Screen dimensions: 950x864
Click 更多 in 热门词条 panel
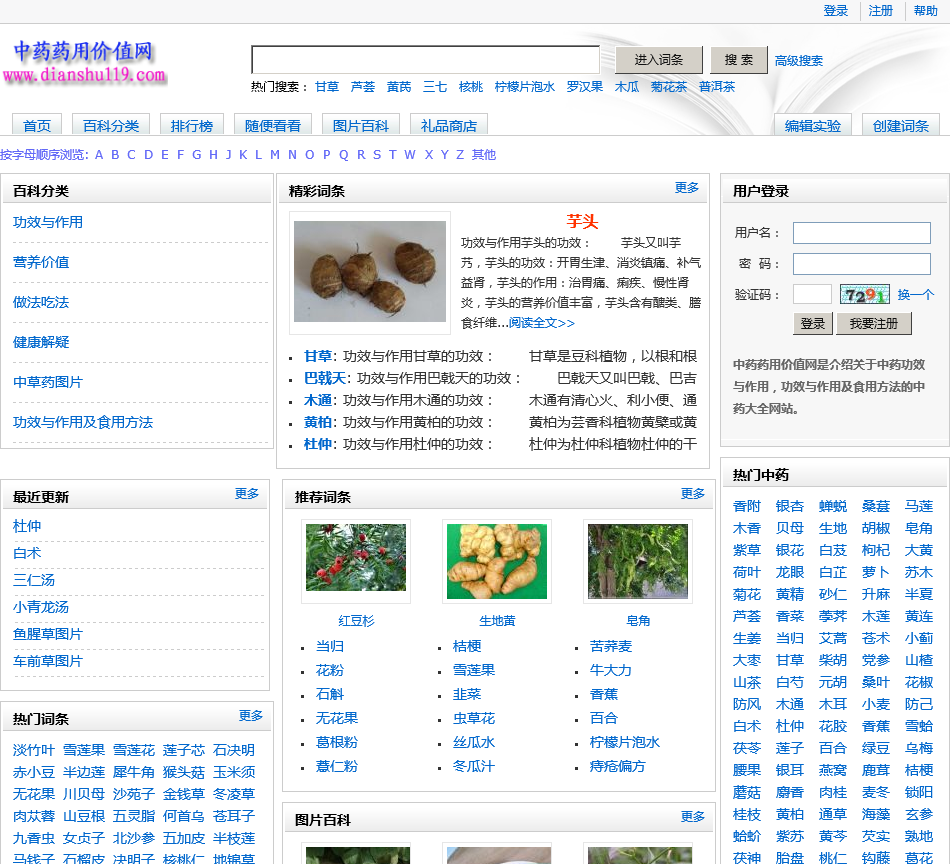251,716
